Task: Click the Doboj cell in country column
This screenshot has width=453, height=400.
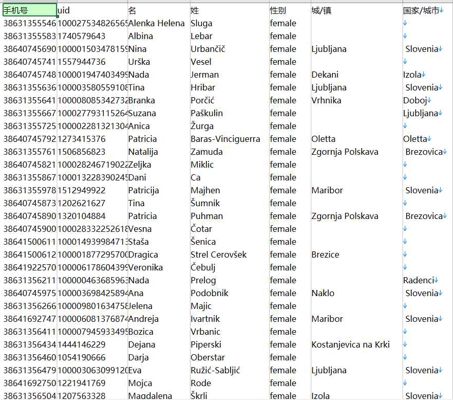Action: point(425,100)
